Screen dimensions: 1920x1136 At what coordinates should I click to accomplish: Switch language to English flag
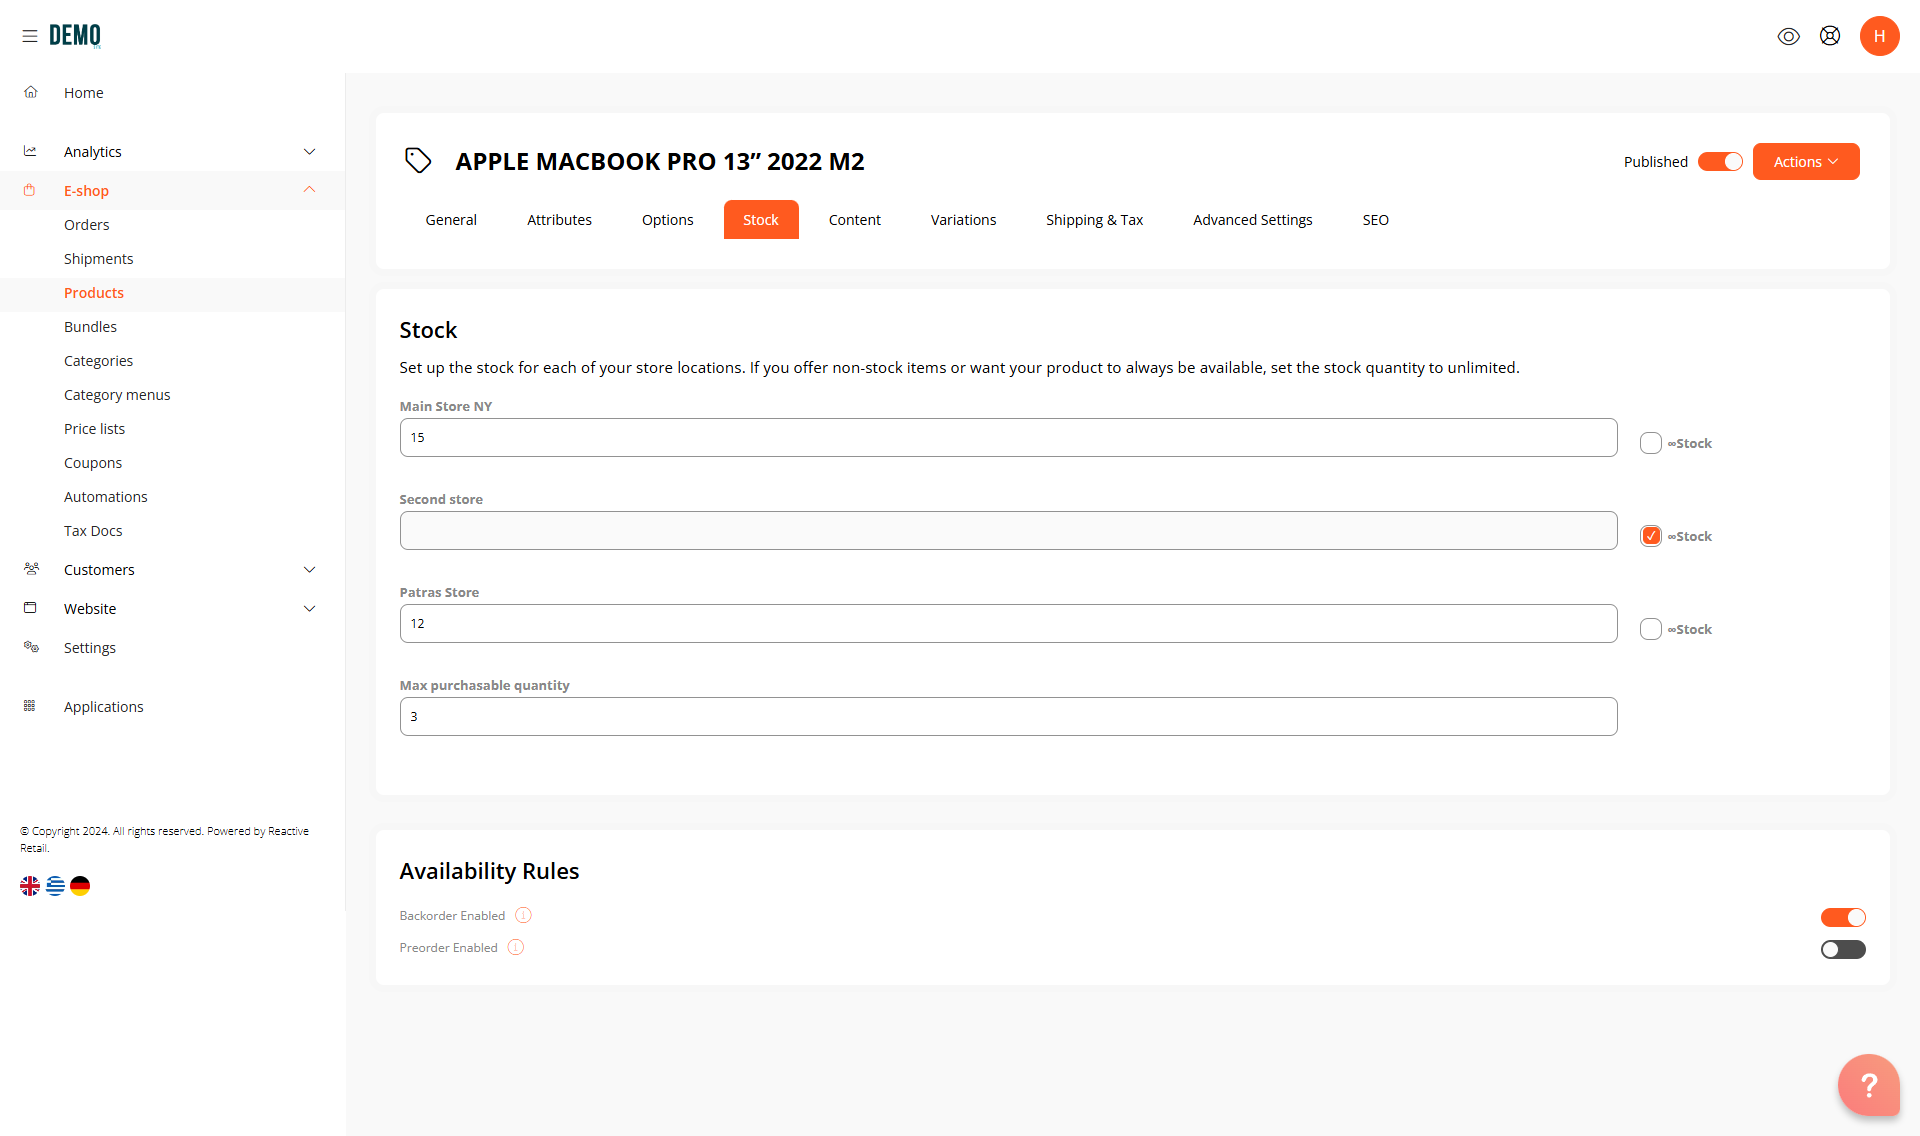tap(30, 886)
